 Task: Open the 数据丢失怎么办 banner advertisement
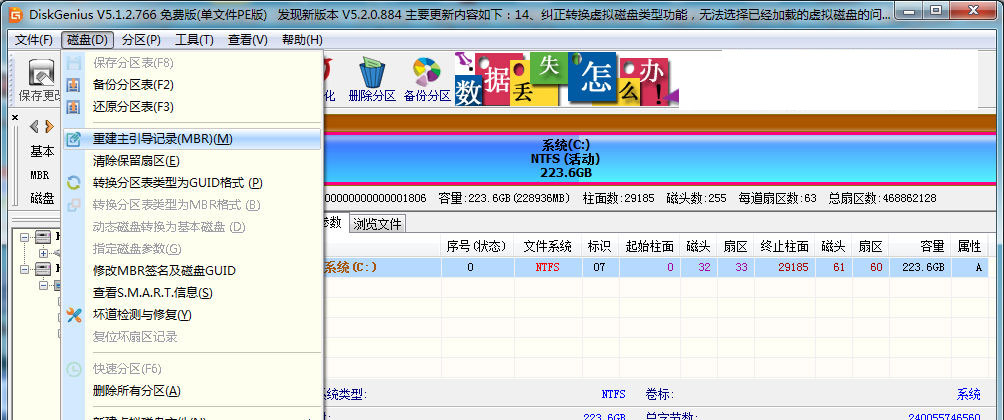coord(566,79)
